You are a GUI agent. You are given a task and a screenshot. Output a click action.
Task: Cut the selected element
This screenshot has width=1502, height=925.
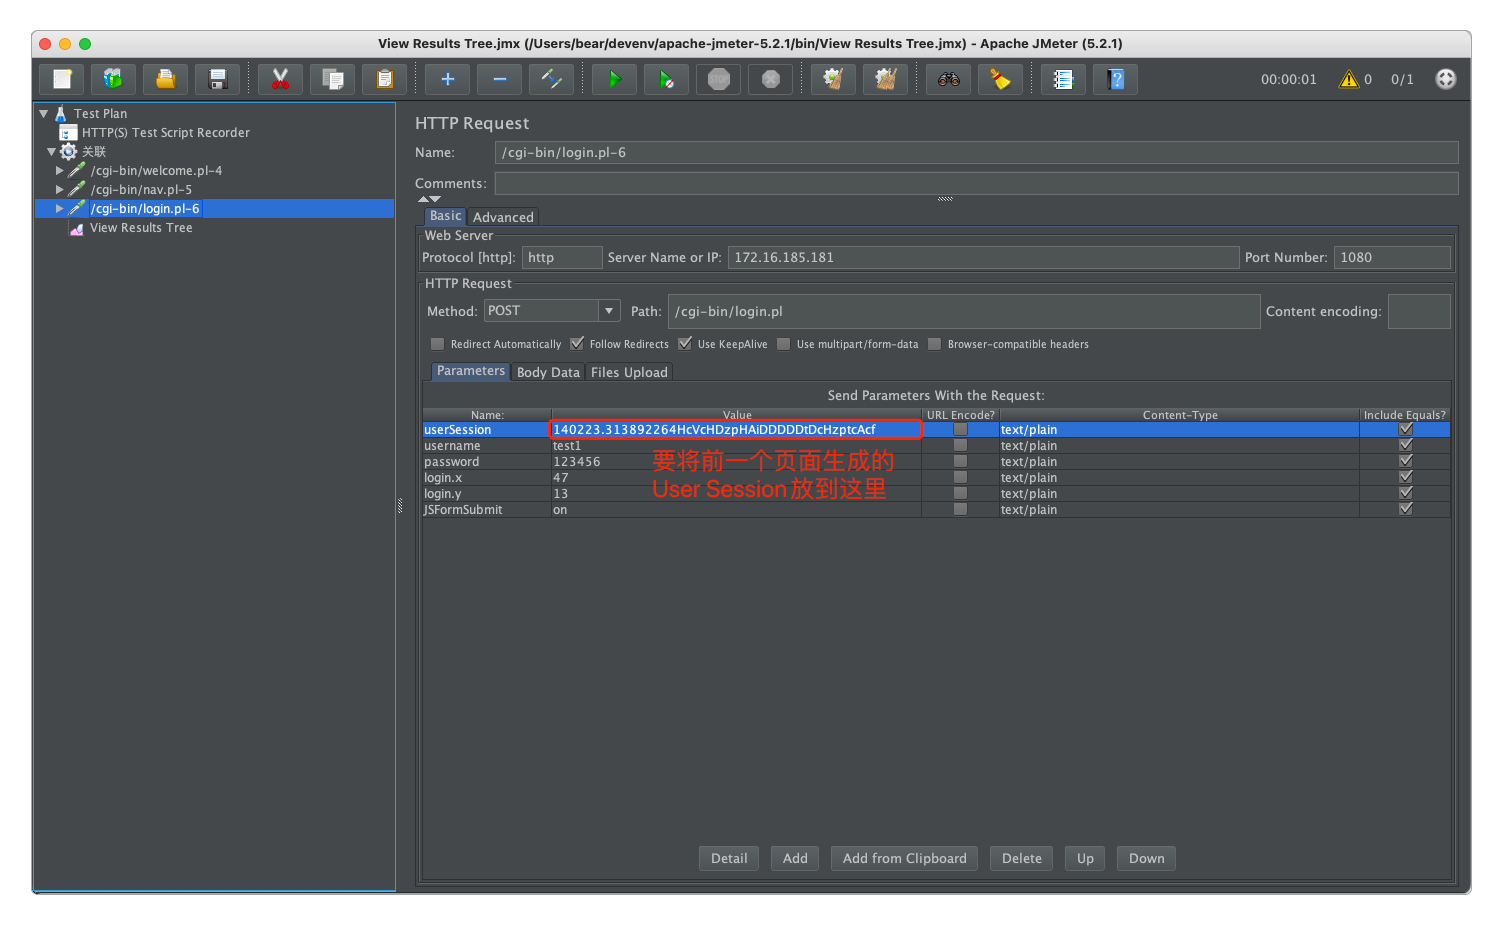click(281, 79)
